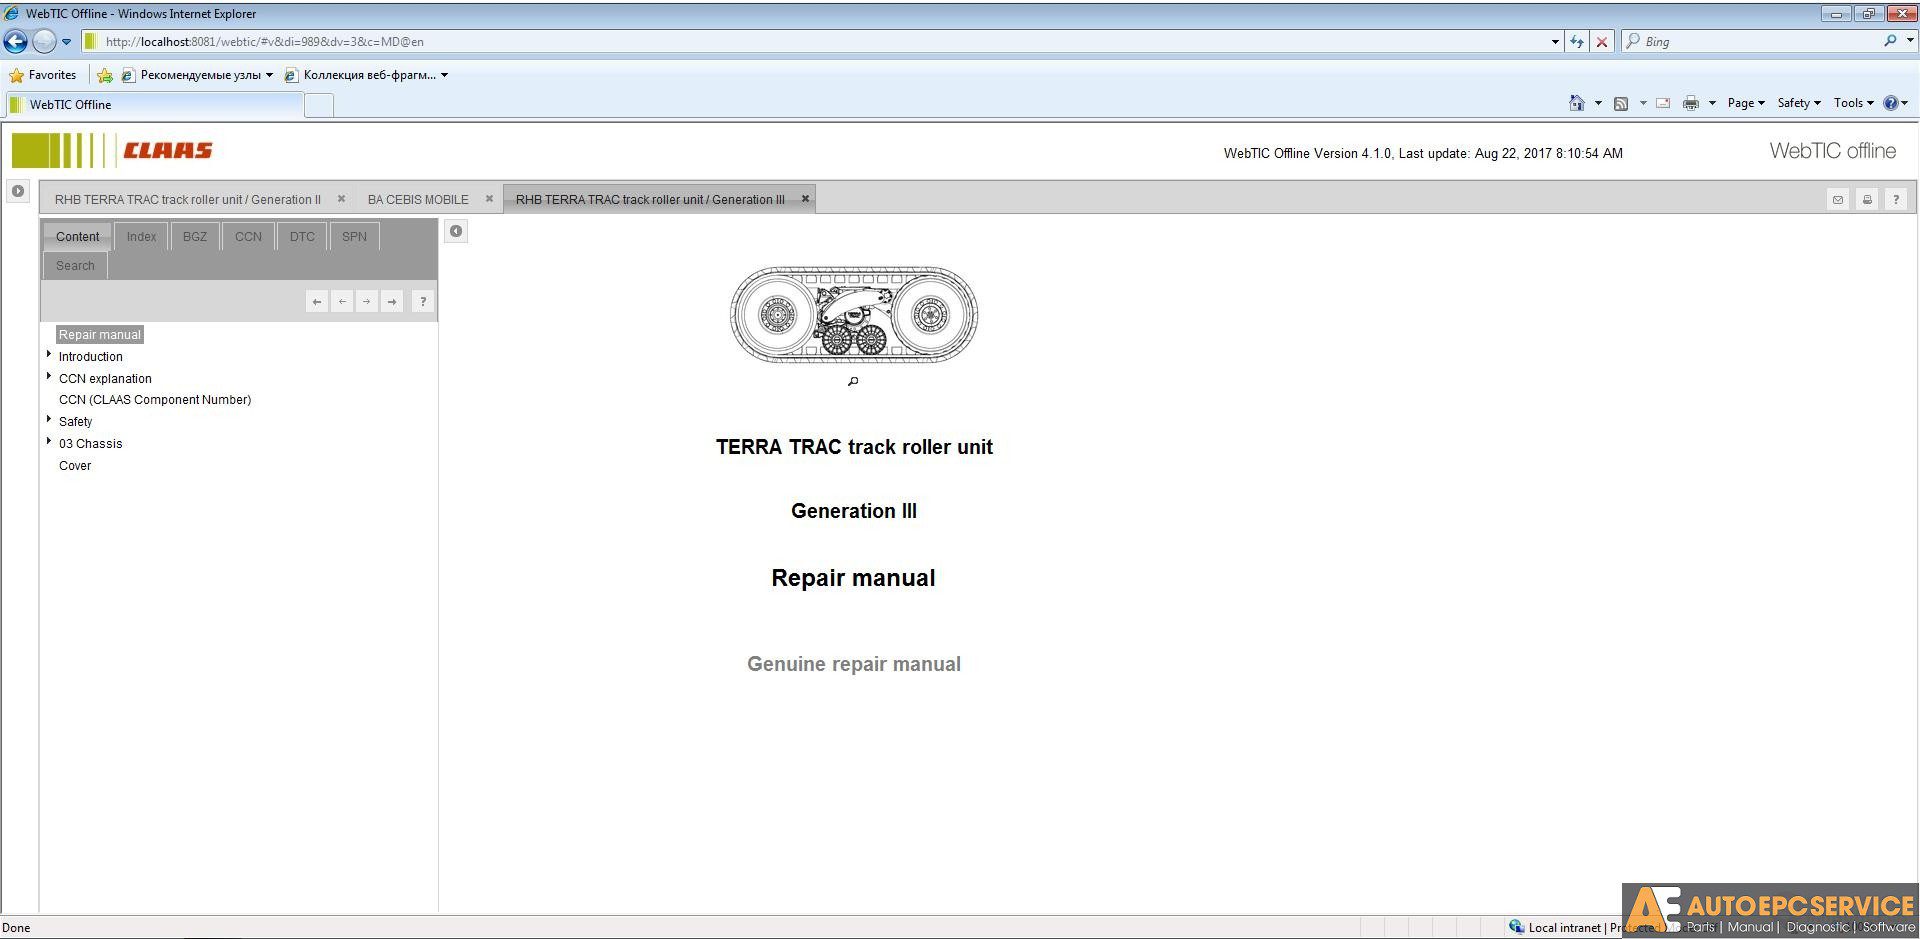Click the browser Back button
The image size is (1920, 939).
pos(16,41)
